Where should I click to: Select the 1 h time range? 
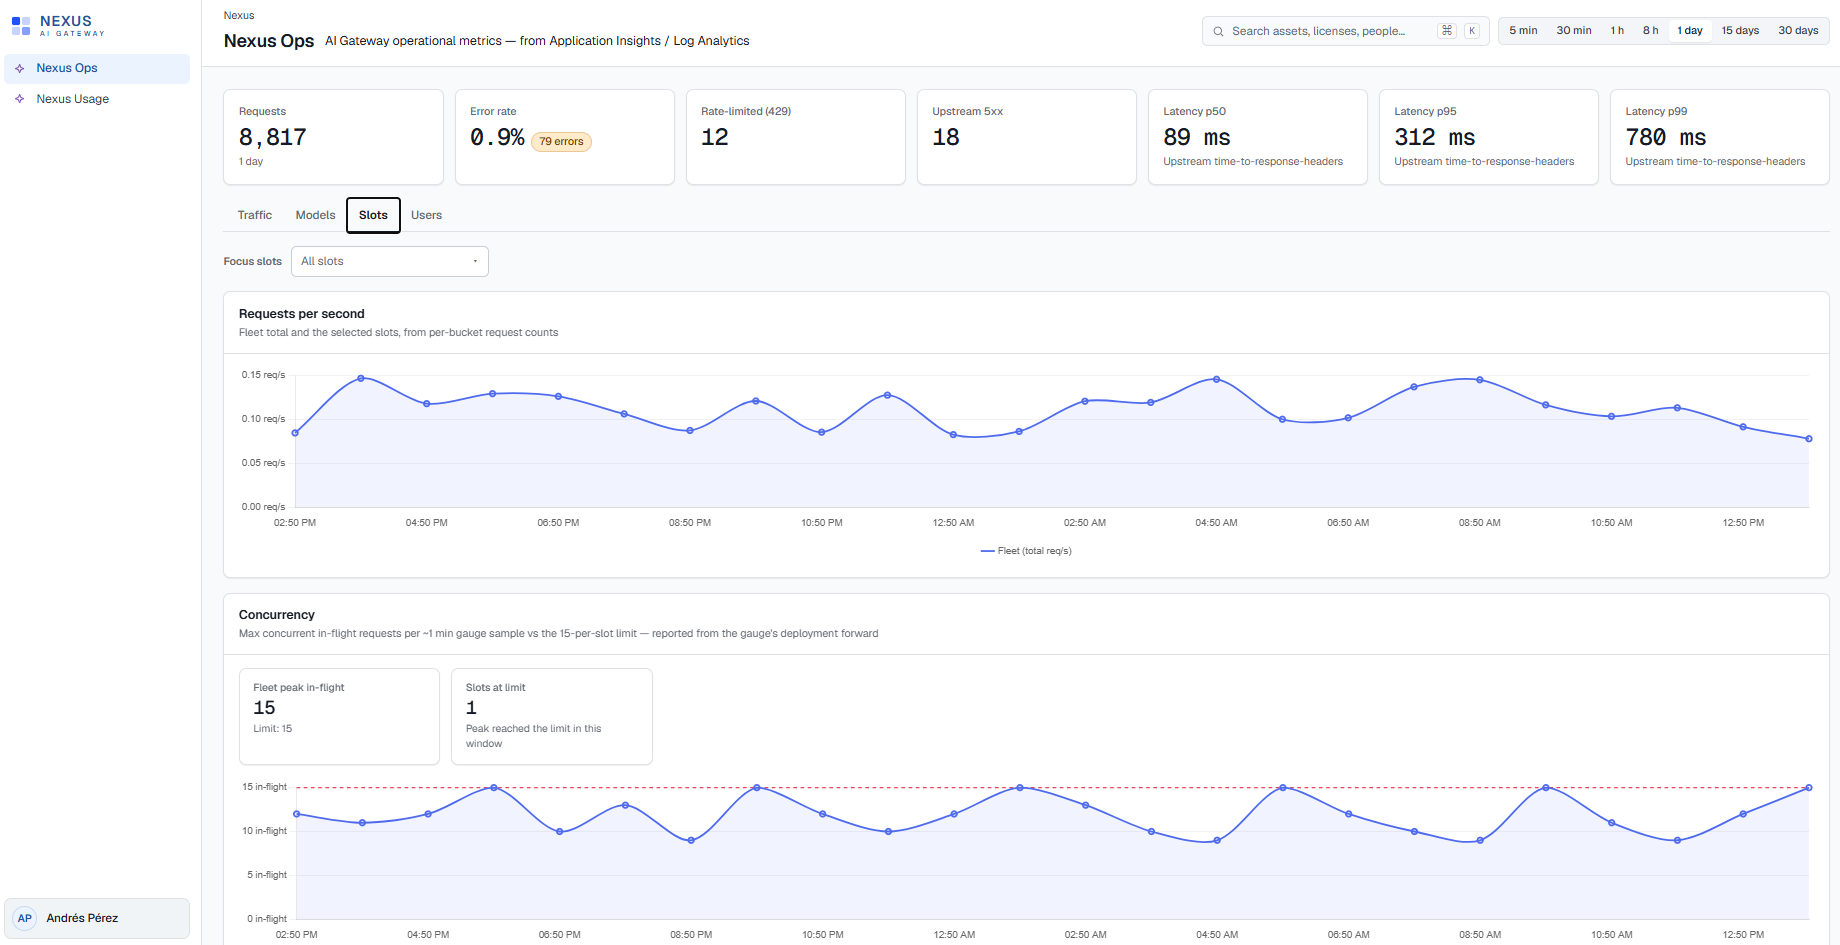pyautogui.click(x=1617, y=31)
